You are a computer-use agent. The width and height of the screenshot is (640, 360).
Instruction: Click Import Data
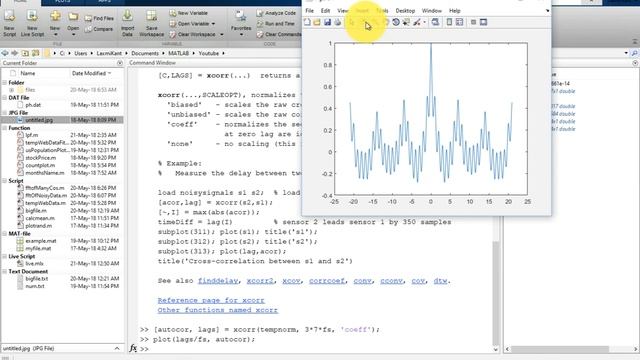[127, 23]
